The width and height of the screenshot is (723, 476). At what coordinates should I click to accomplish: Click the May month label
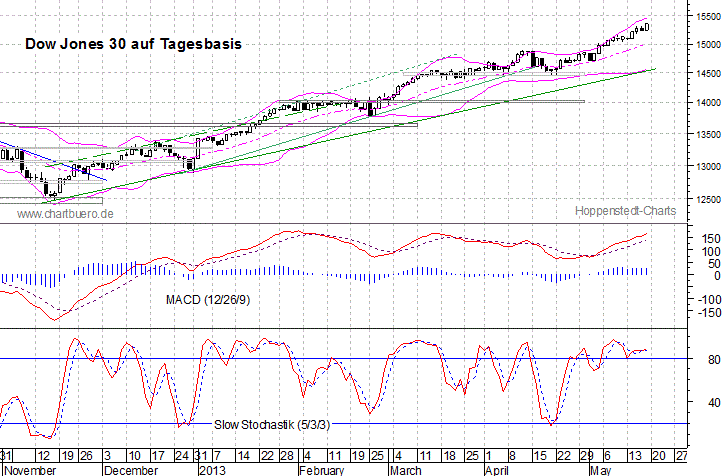pos(600,470)
